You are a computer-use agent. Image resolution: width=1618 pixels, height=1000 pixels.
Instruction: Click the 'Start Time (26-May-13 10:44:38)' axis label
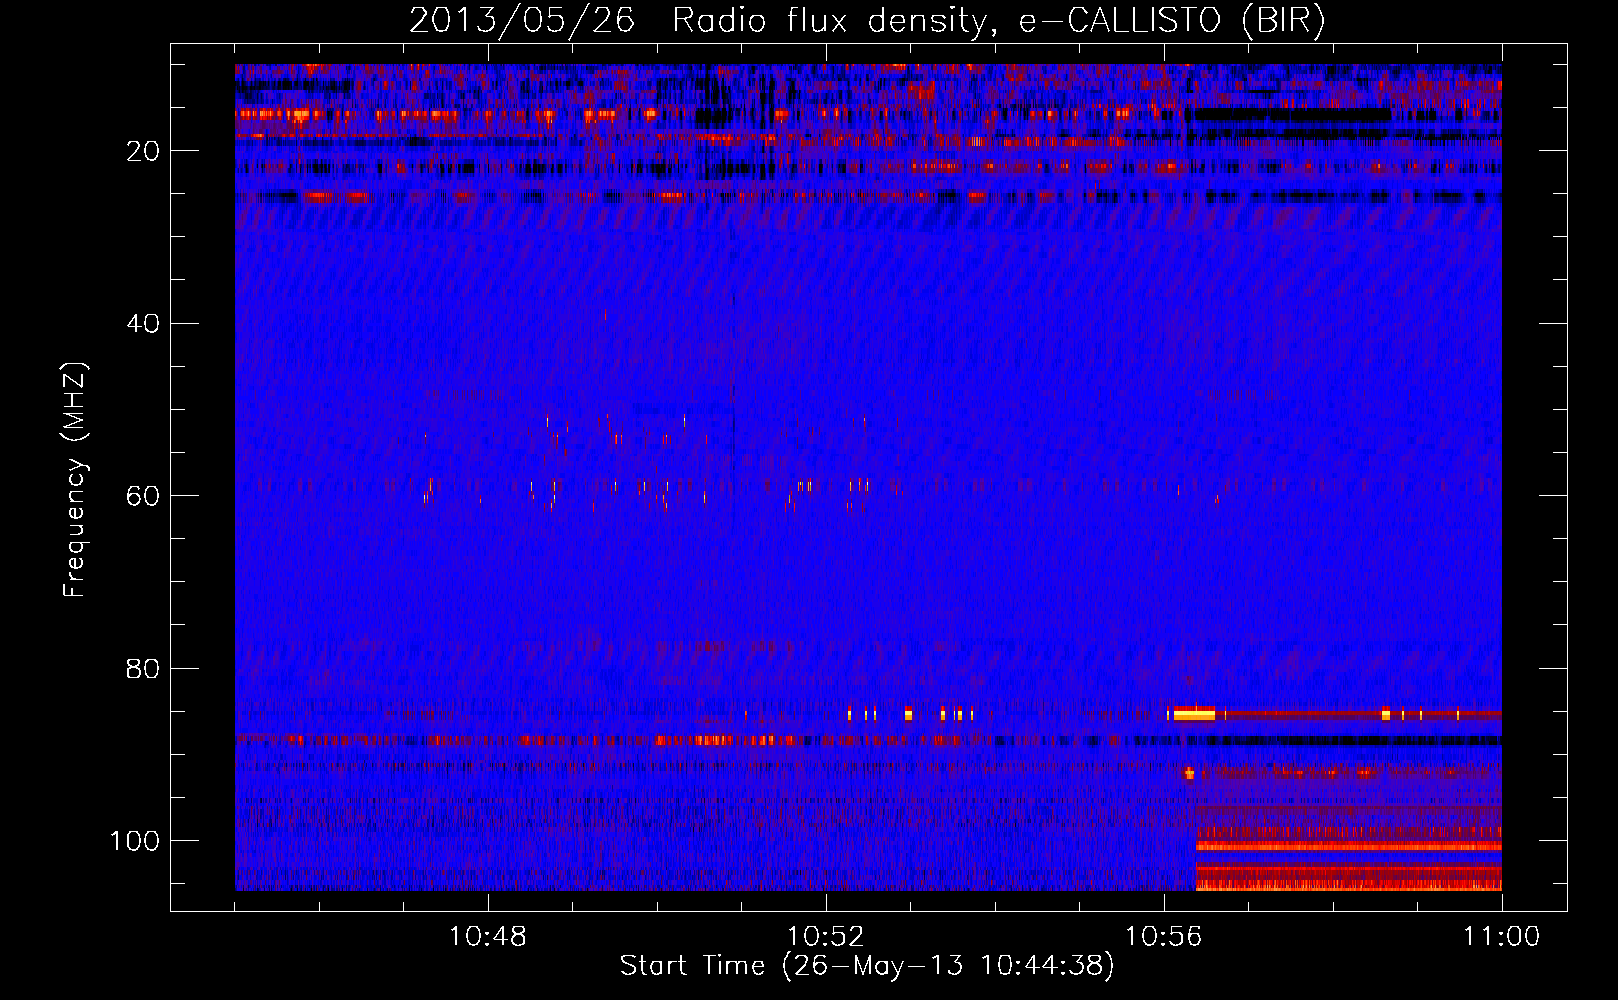(867, 966)
